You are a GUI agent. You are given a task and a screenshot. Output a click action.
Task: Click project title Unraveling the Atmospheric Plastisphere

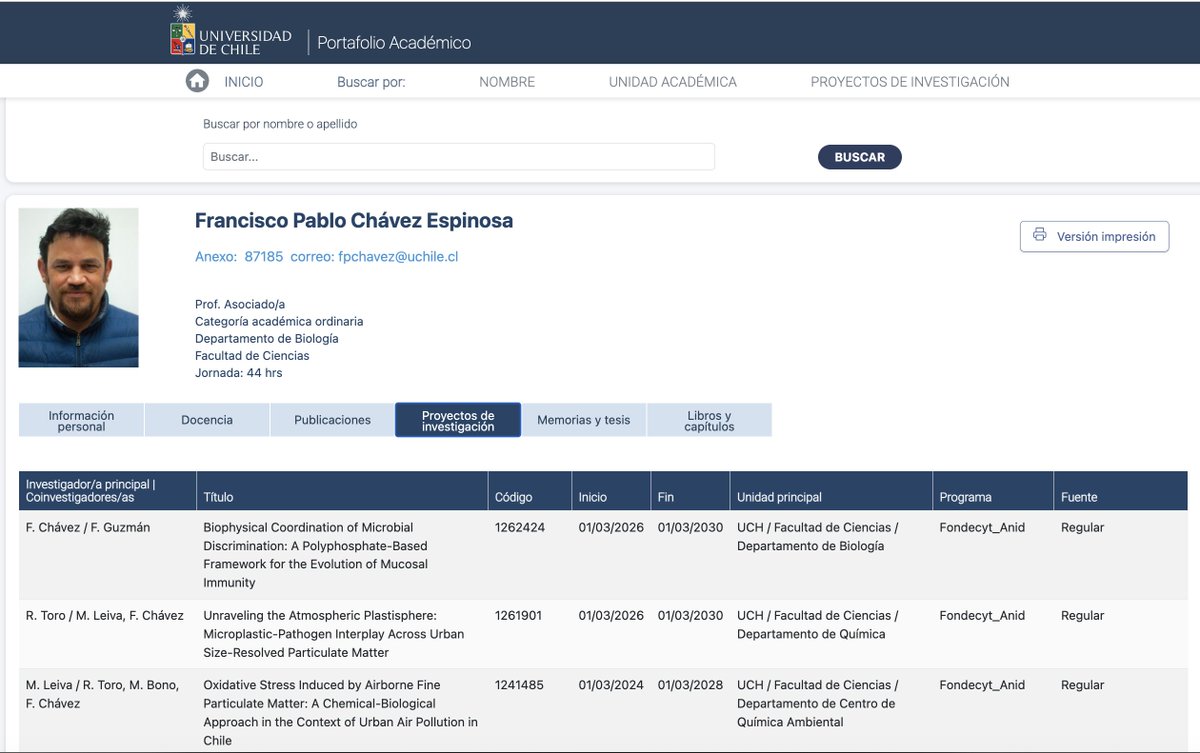[x=333, y=634]
